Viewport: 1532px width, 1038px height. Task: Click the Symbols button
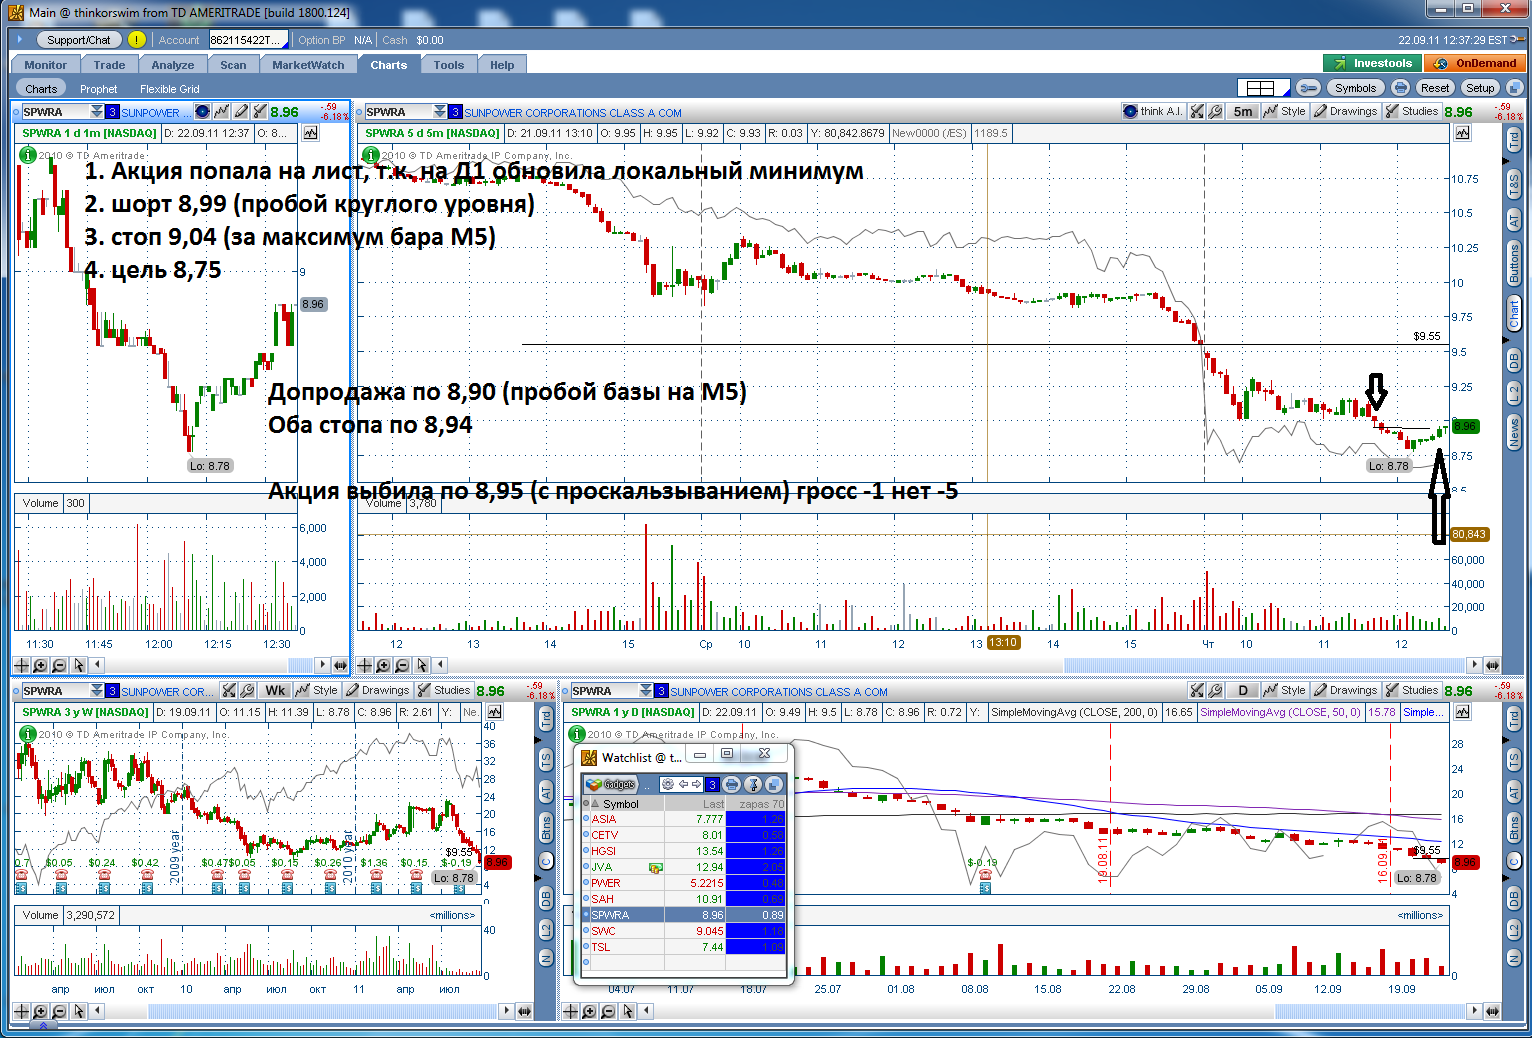click(1355, 88)
